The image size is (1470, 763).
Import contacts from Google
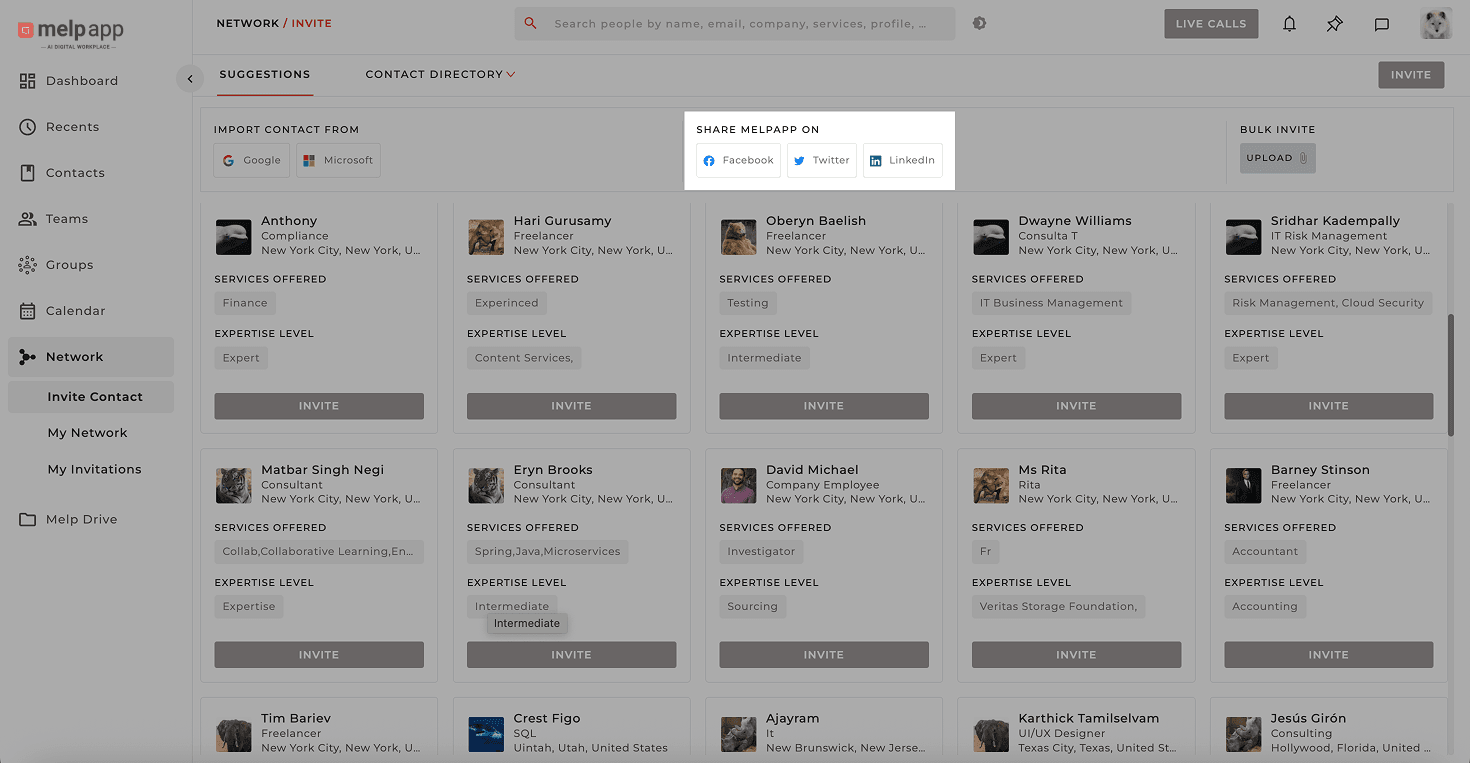251,160
